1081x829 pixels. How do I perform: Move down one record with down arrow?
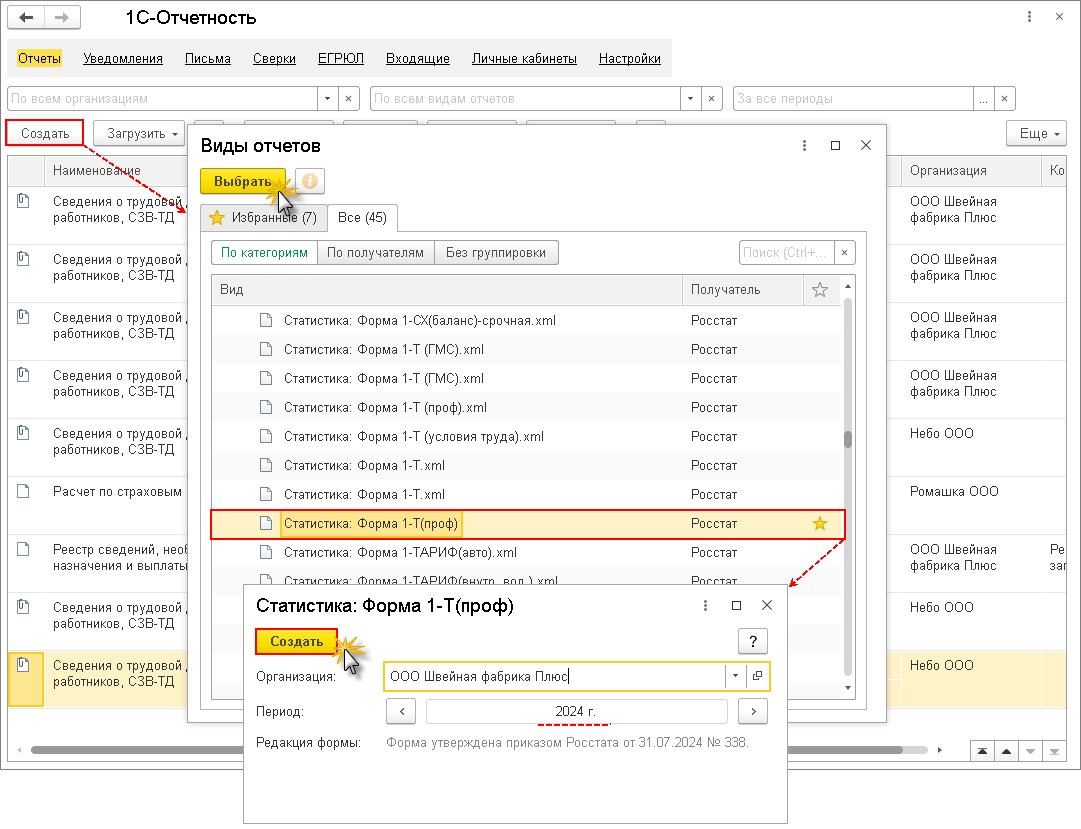(x=1030, y=751)
